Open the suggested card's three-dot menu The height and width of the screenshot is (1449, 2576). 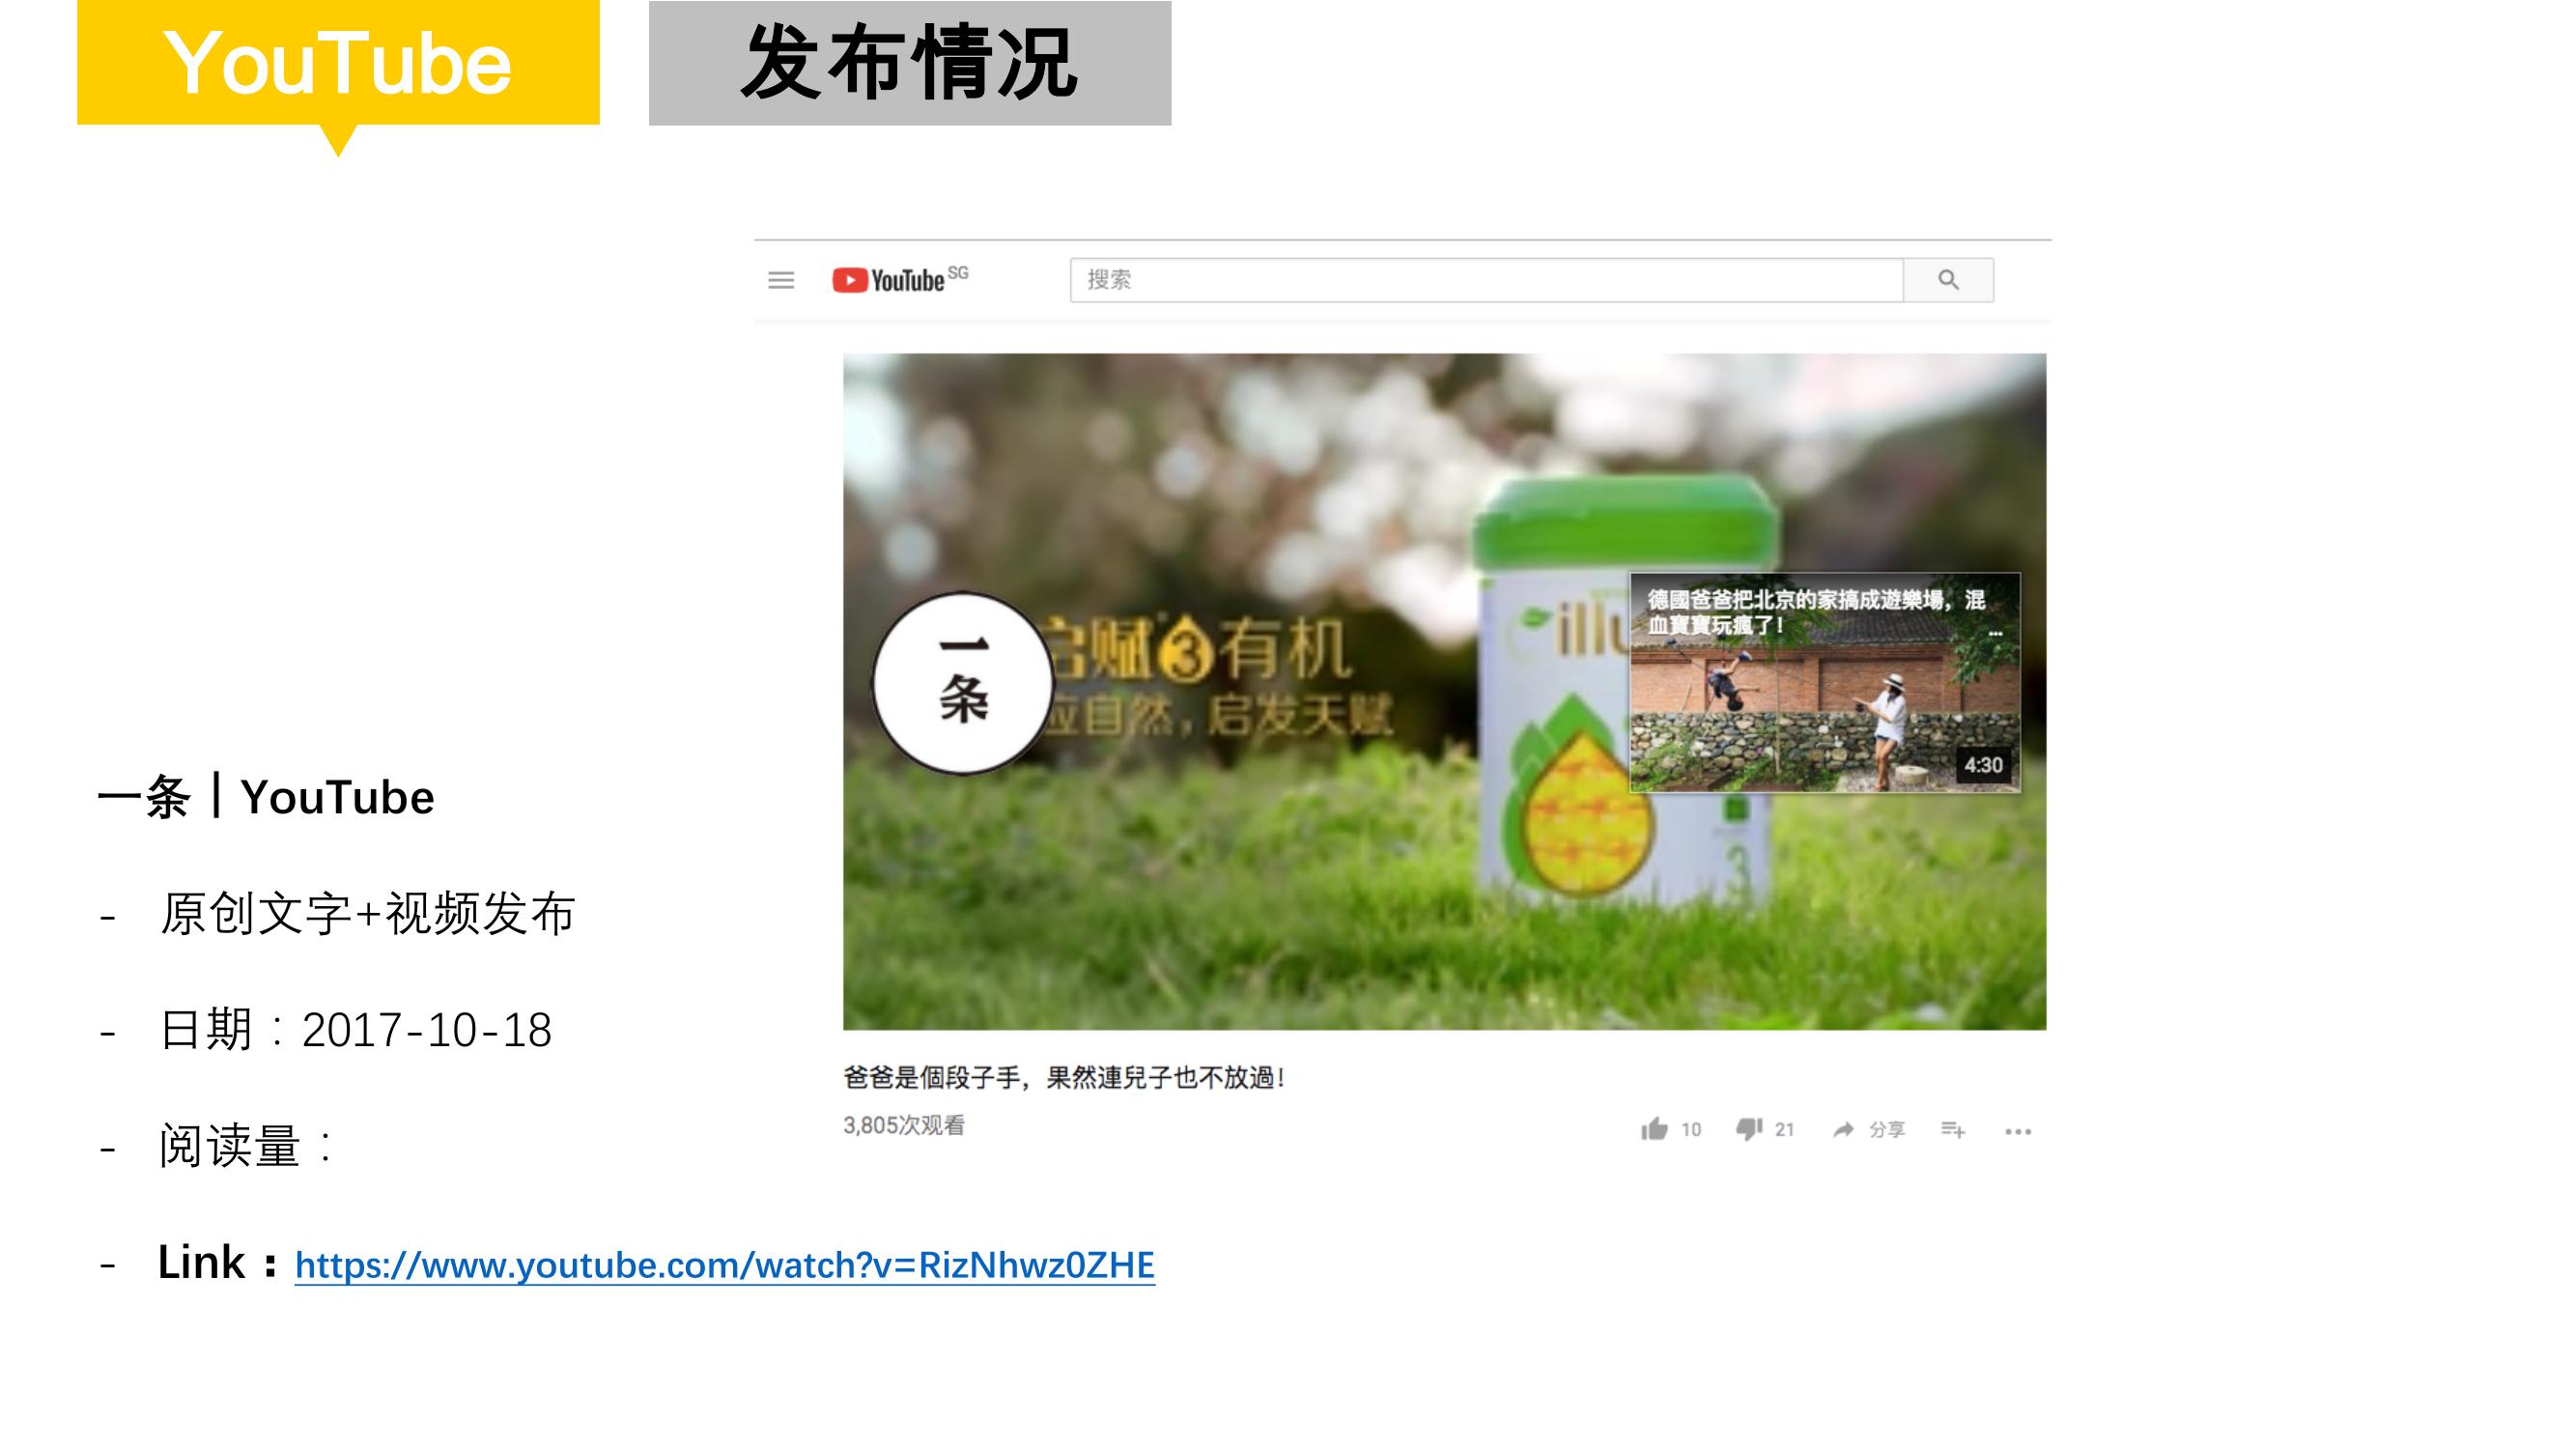click(1995, 633)
